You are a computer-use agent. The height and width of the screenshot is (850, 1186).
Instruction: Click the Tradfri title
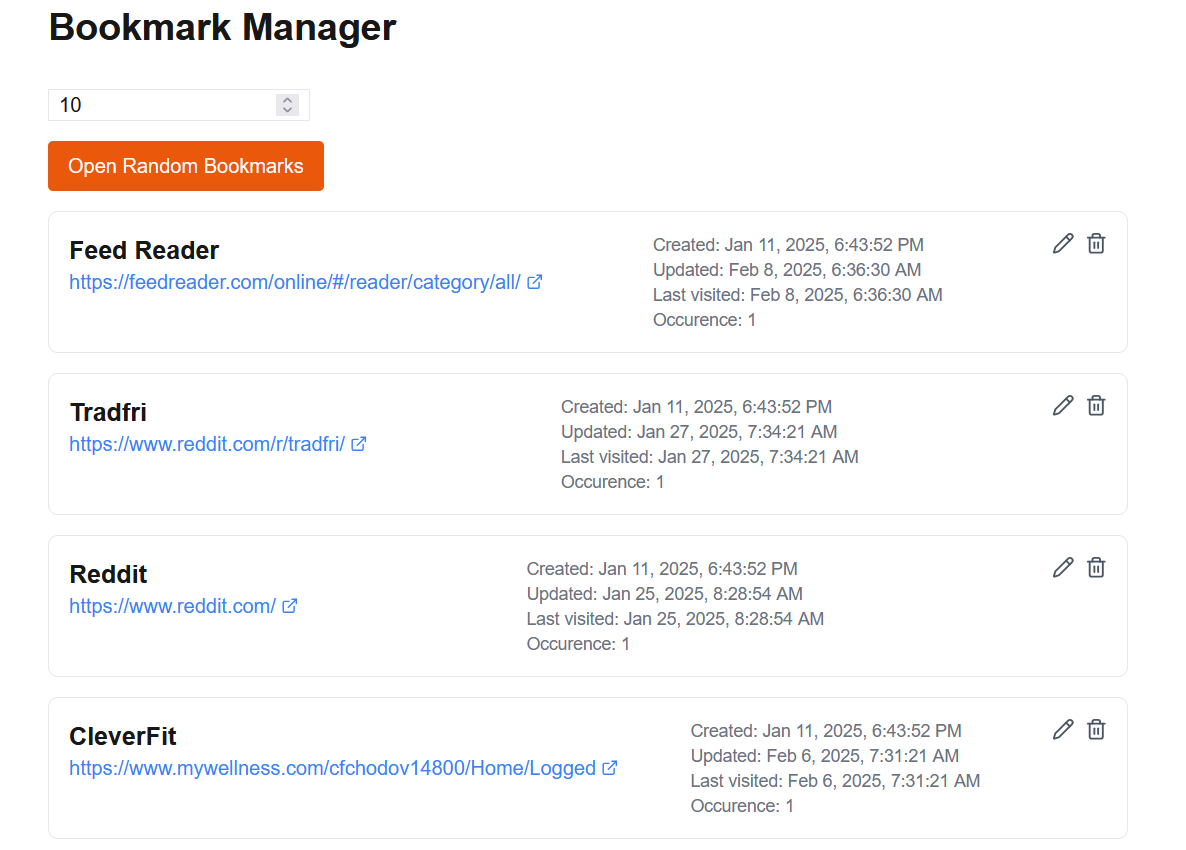(108, 412)
